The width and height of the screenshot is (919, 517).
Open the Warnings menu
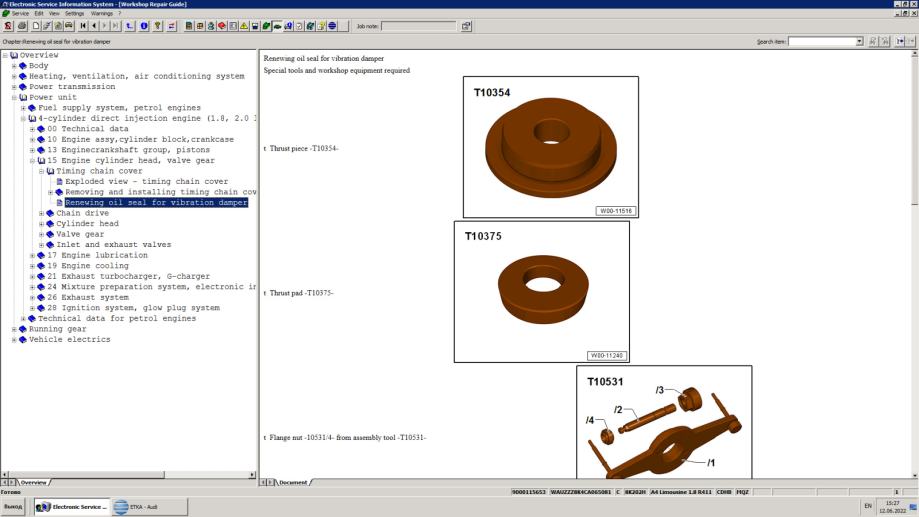tap(102, 13)
